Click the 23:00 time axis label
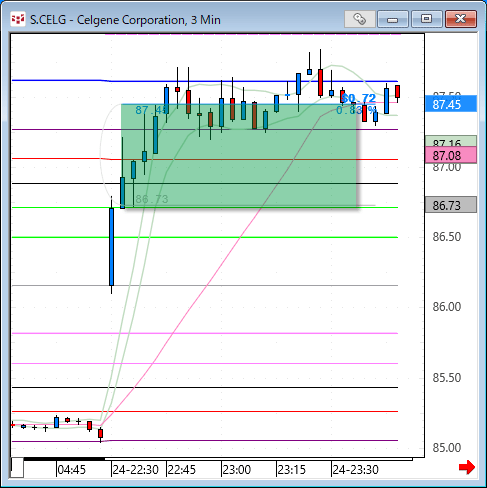The image size is (487, 488). pos(237,470)
